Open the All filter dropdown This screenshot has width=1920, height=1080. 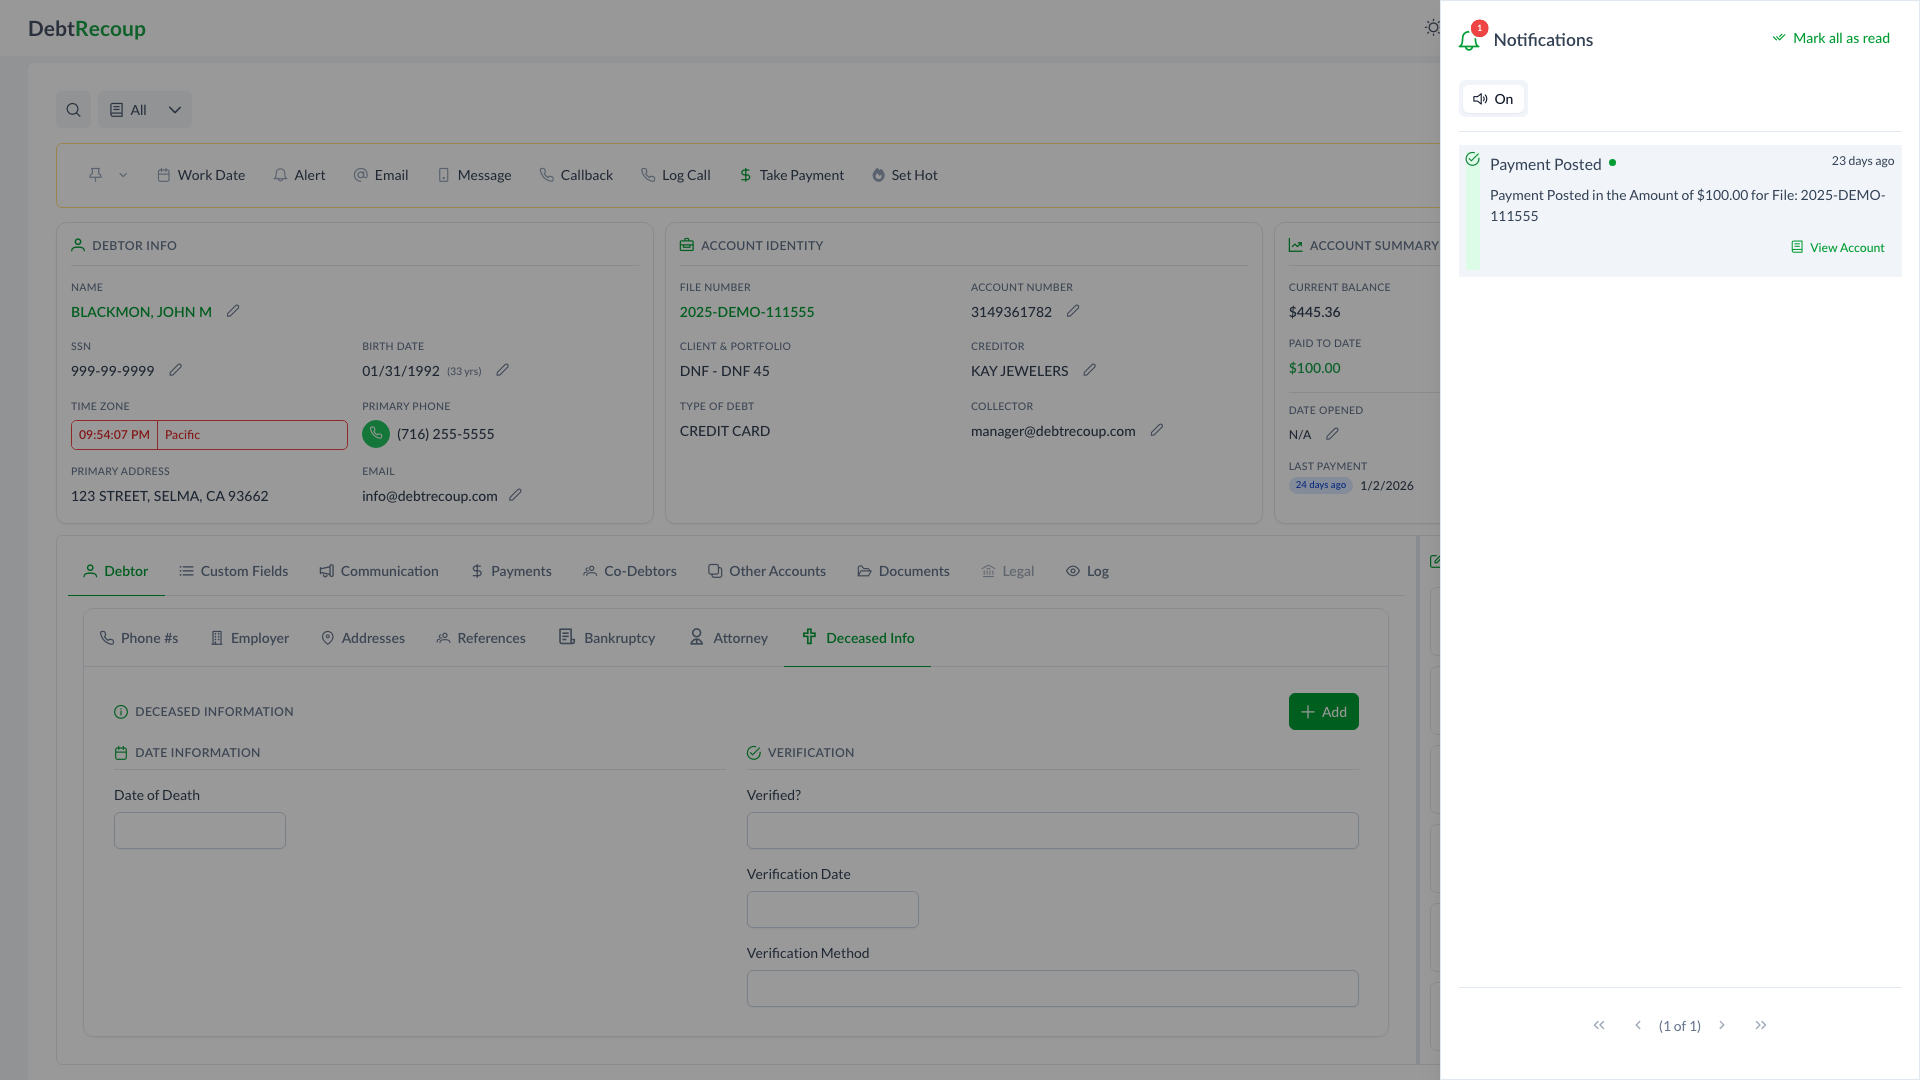coord(145,110)
